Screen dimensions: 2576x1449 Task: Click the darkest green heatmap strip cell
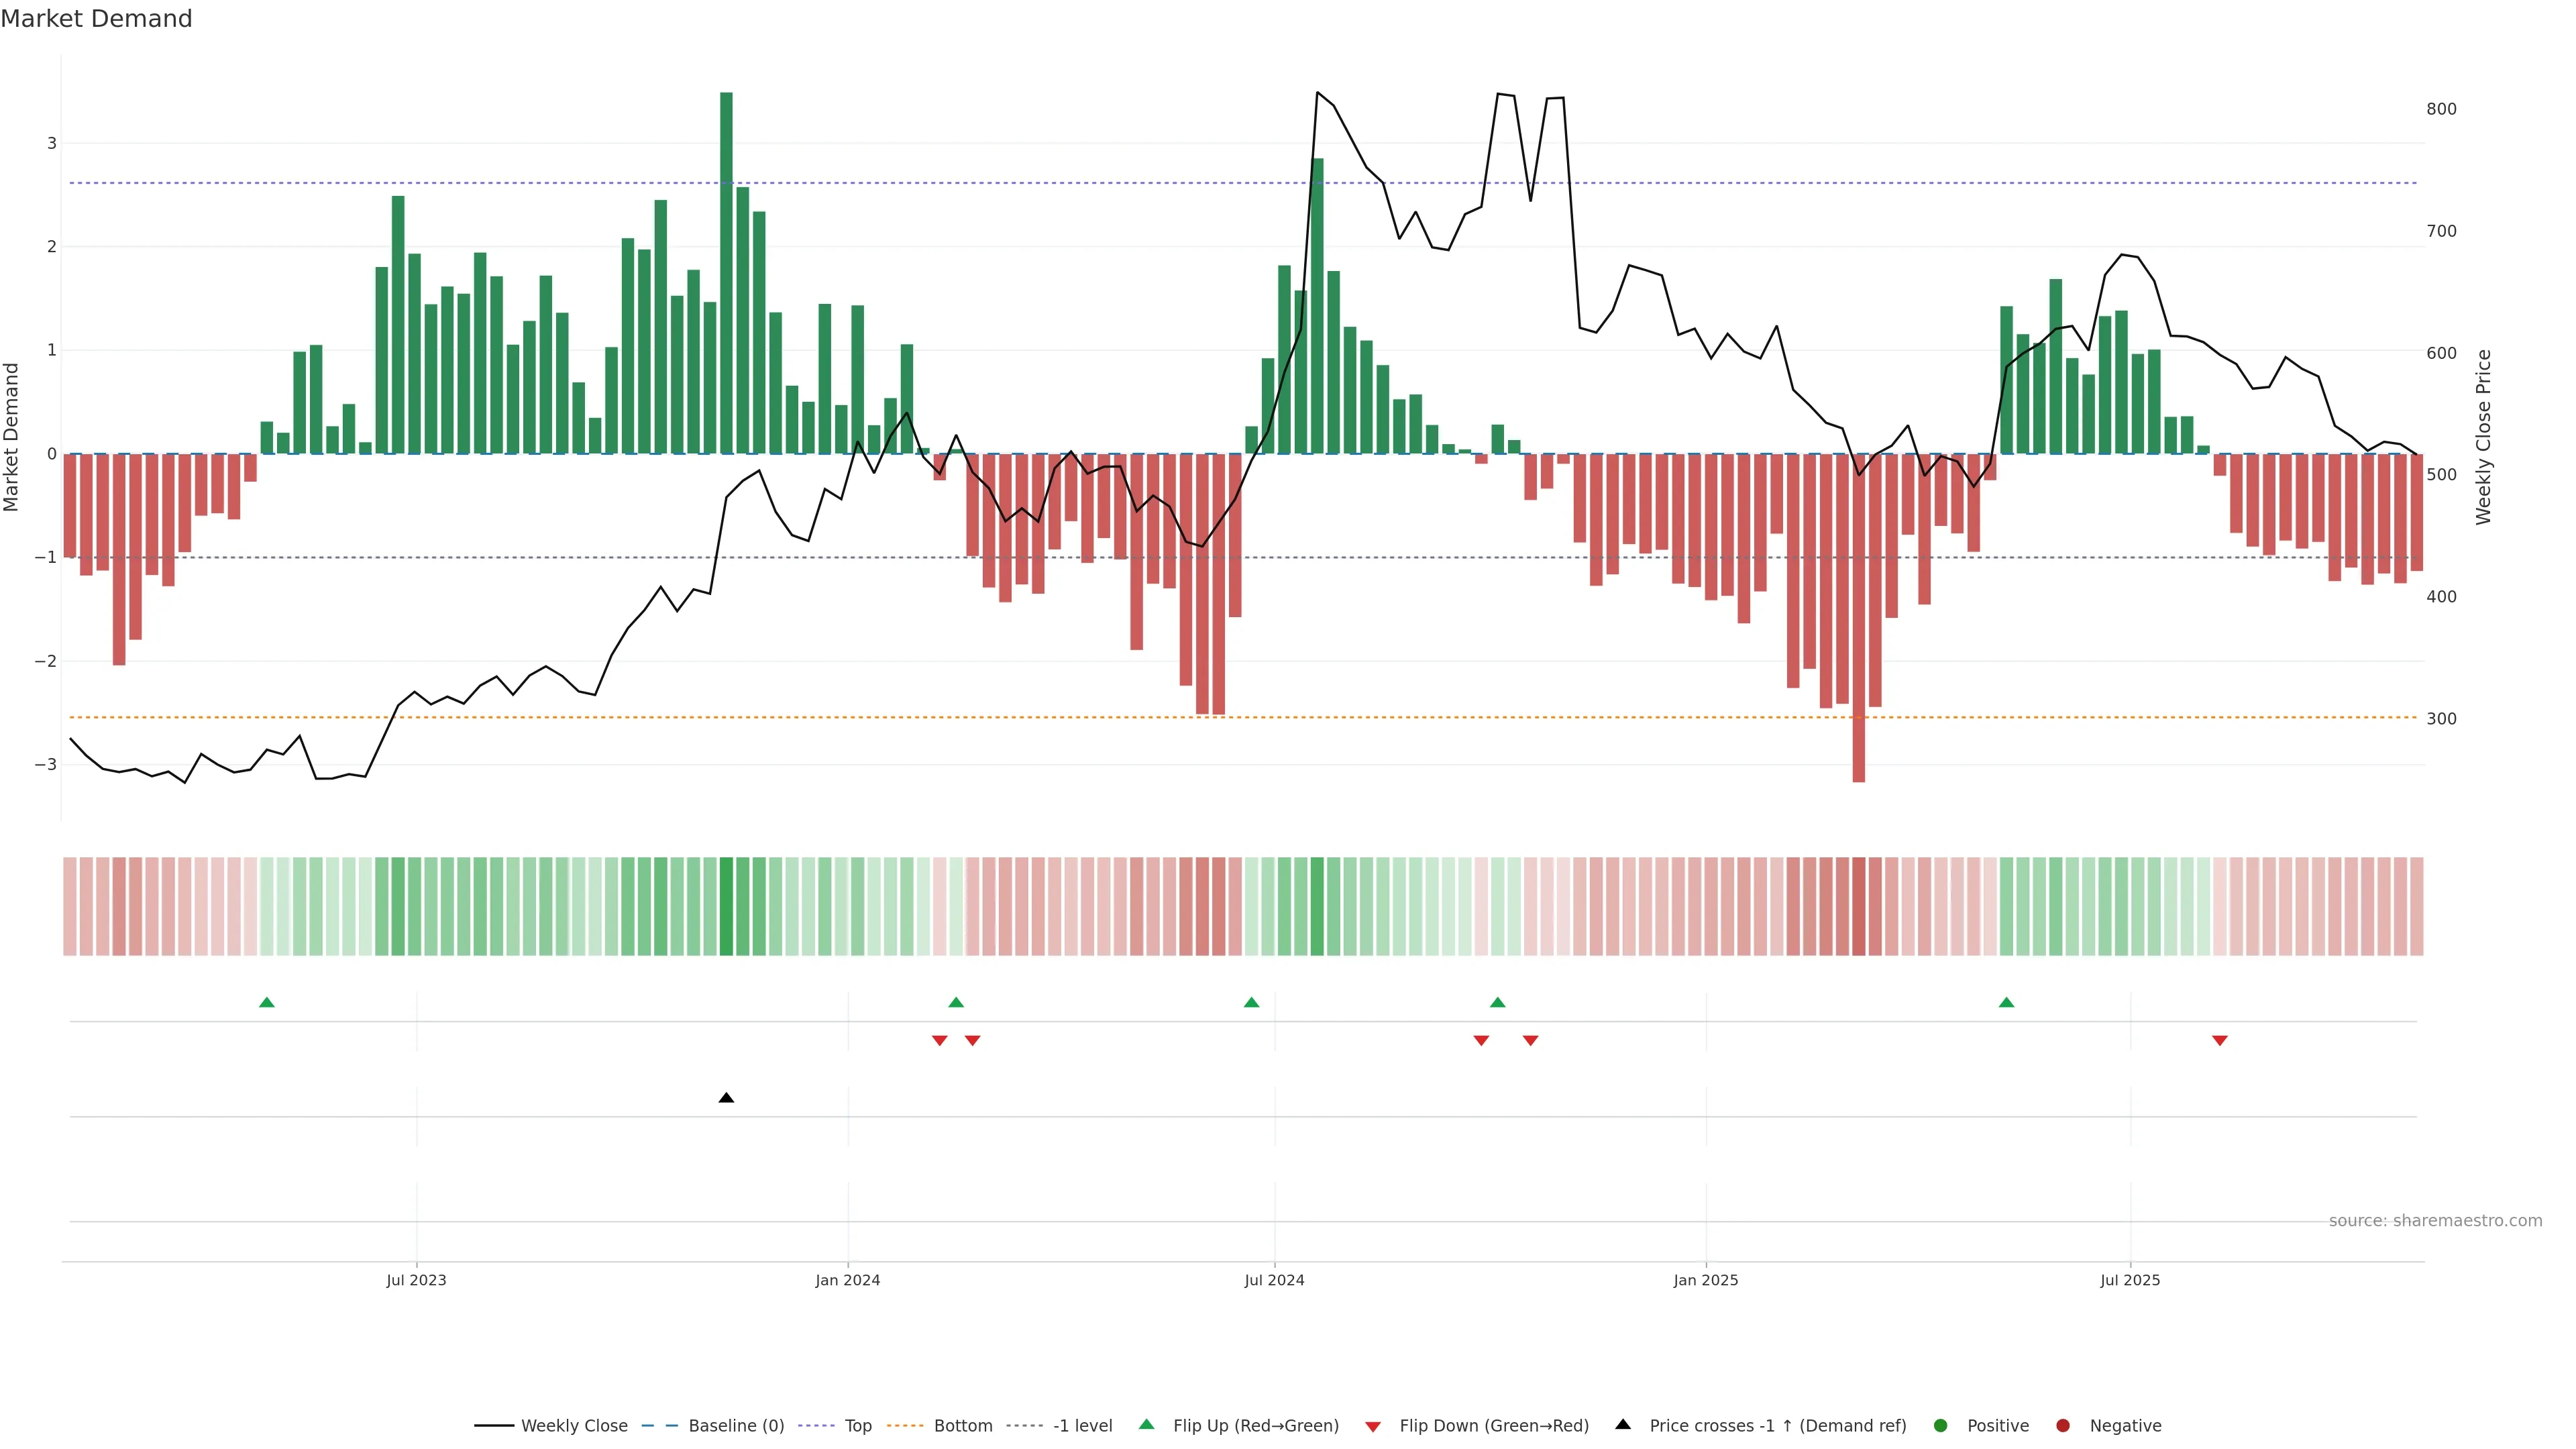tap(726, 906)
